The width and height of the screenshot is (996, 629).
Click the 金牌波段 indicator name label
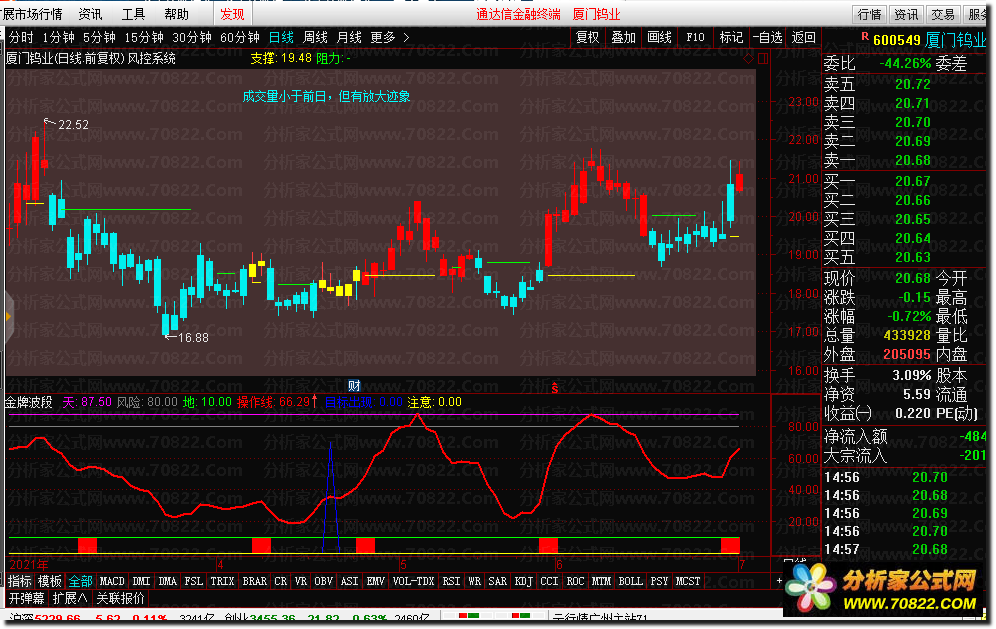click(29, 402)
